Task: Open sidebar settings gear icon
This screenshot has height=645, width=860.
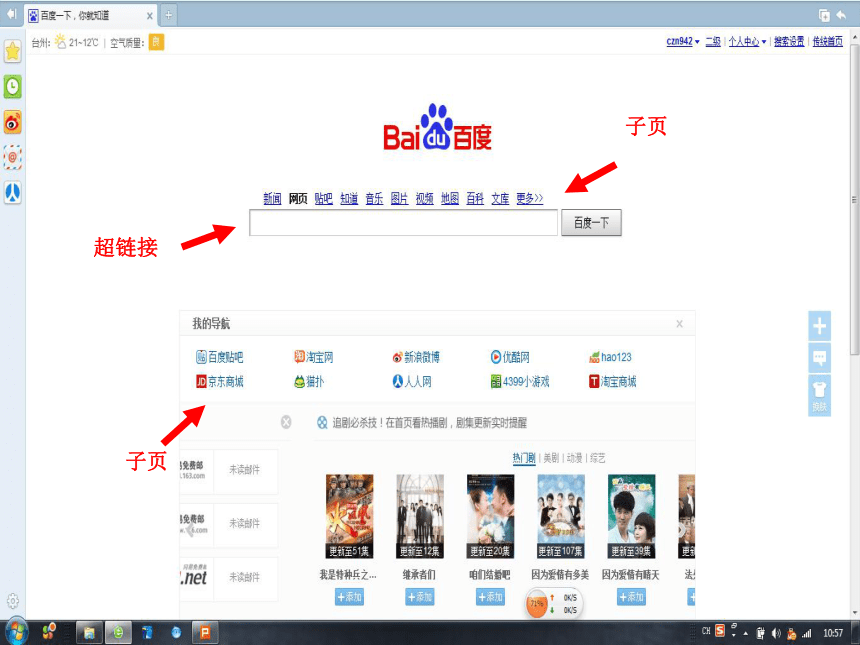Action: click(x=13, y=601)
